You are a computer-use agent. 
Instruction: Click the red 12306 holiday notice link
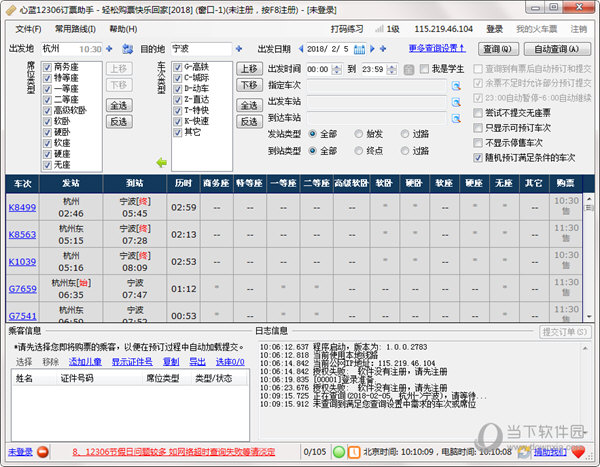pyautogui.click(x=174, y=452)
